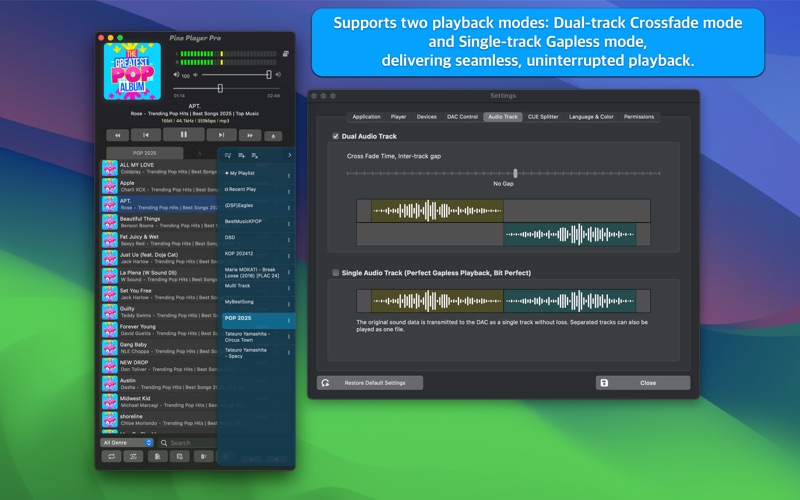Open options for POP 2025 playlist
Image resolution: width=800 pixels, height=500 pixels.
click(289, 320)
